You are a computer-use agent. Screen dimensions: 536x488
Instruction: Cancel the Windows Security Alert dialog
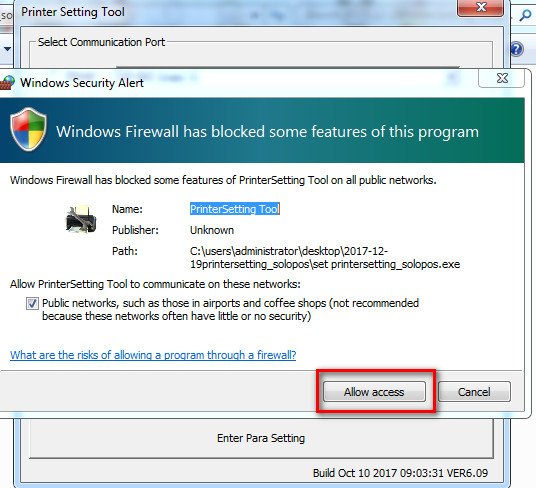point(474,392)
